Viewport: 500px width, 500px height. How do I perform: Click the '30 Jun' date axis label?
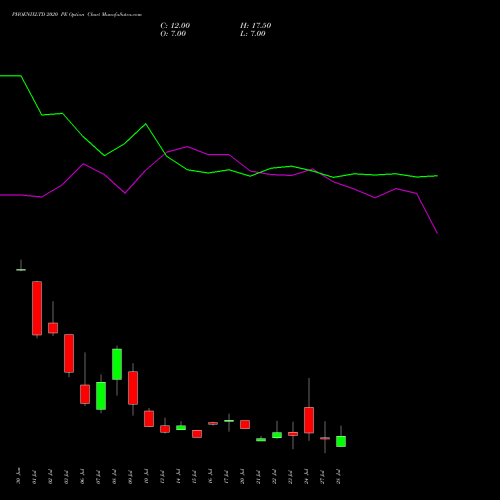[x=18, y=476]
